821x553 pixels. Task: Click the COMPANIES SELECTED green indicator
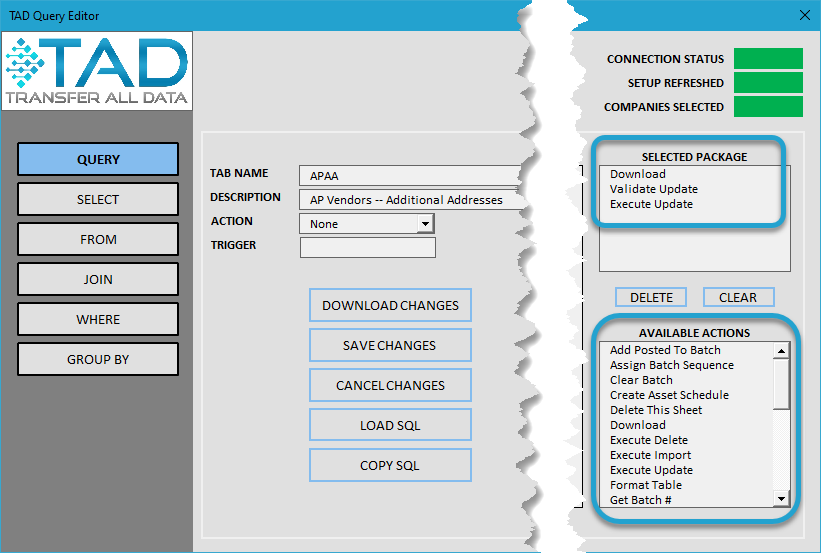768,106
